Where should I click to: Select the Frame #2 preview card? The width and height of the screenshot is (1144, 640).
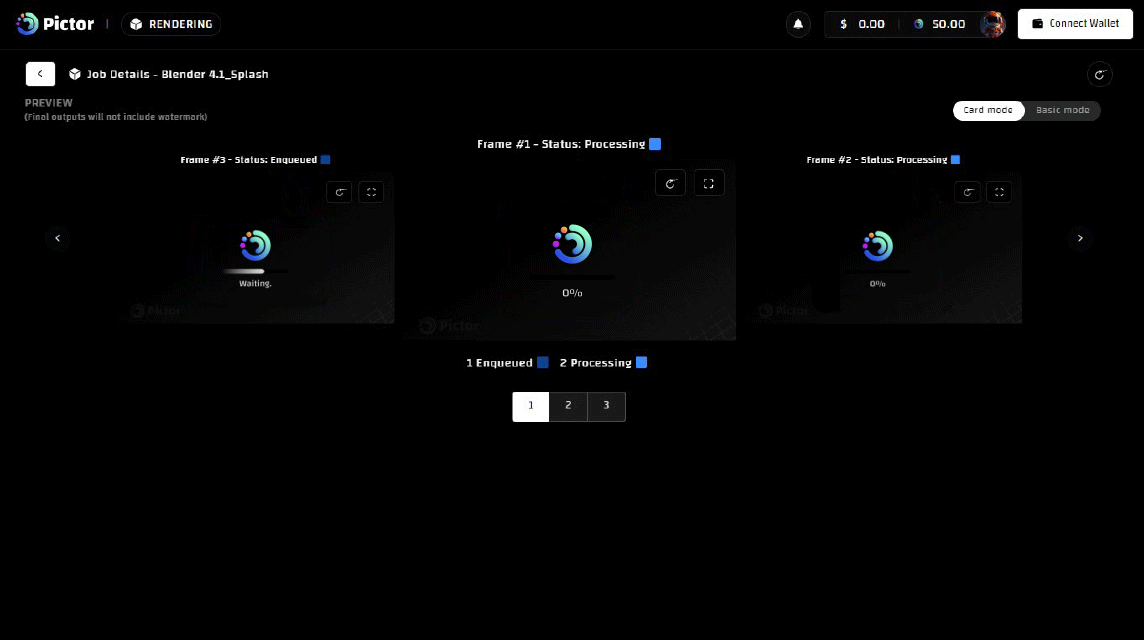pyautogui.click(x=884, y=248)
